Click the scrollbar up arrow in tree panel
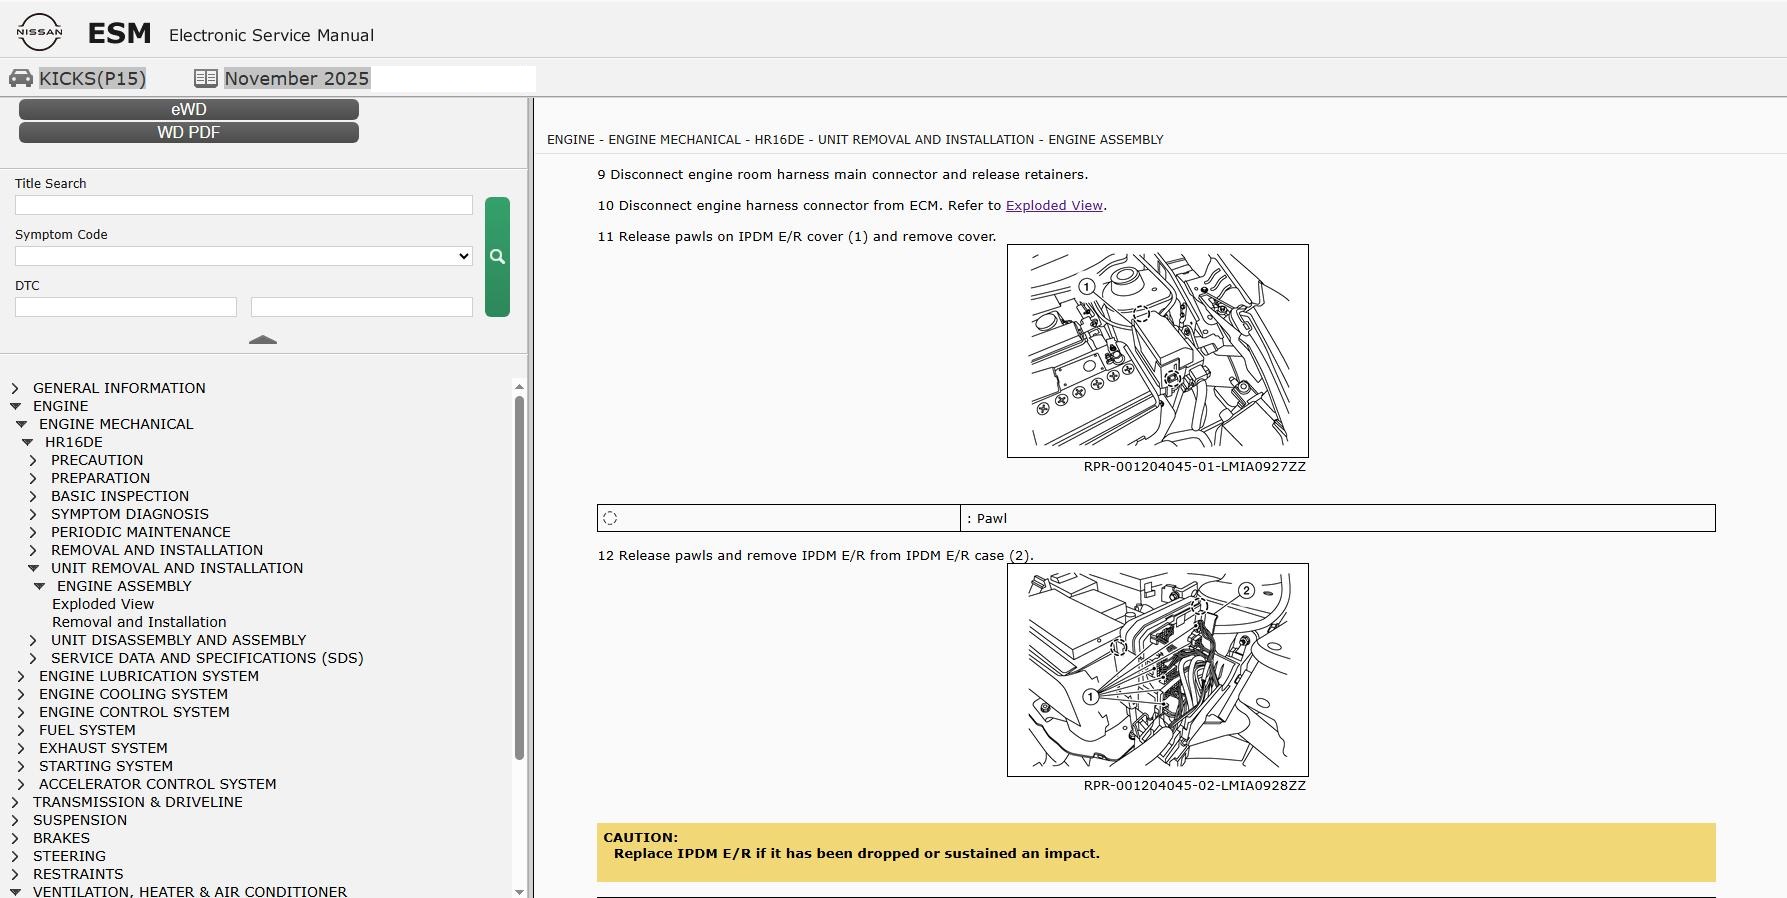 click(x=519, y=387)
